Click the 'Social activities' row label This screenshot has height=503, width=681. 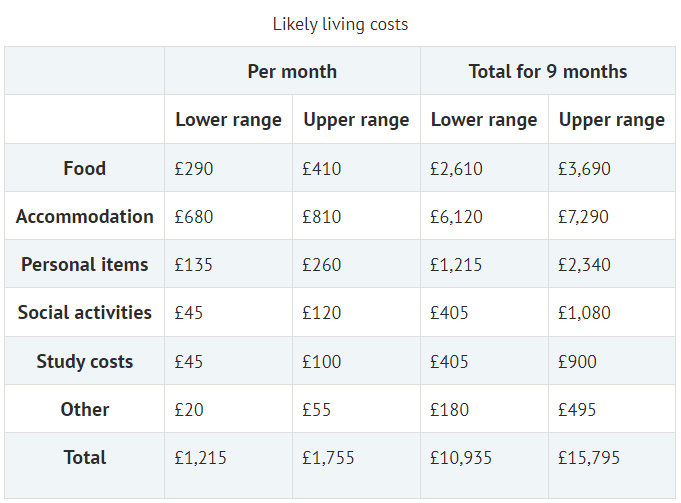coord(85,312)
